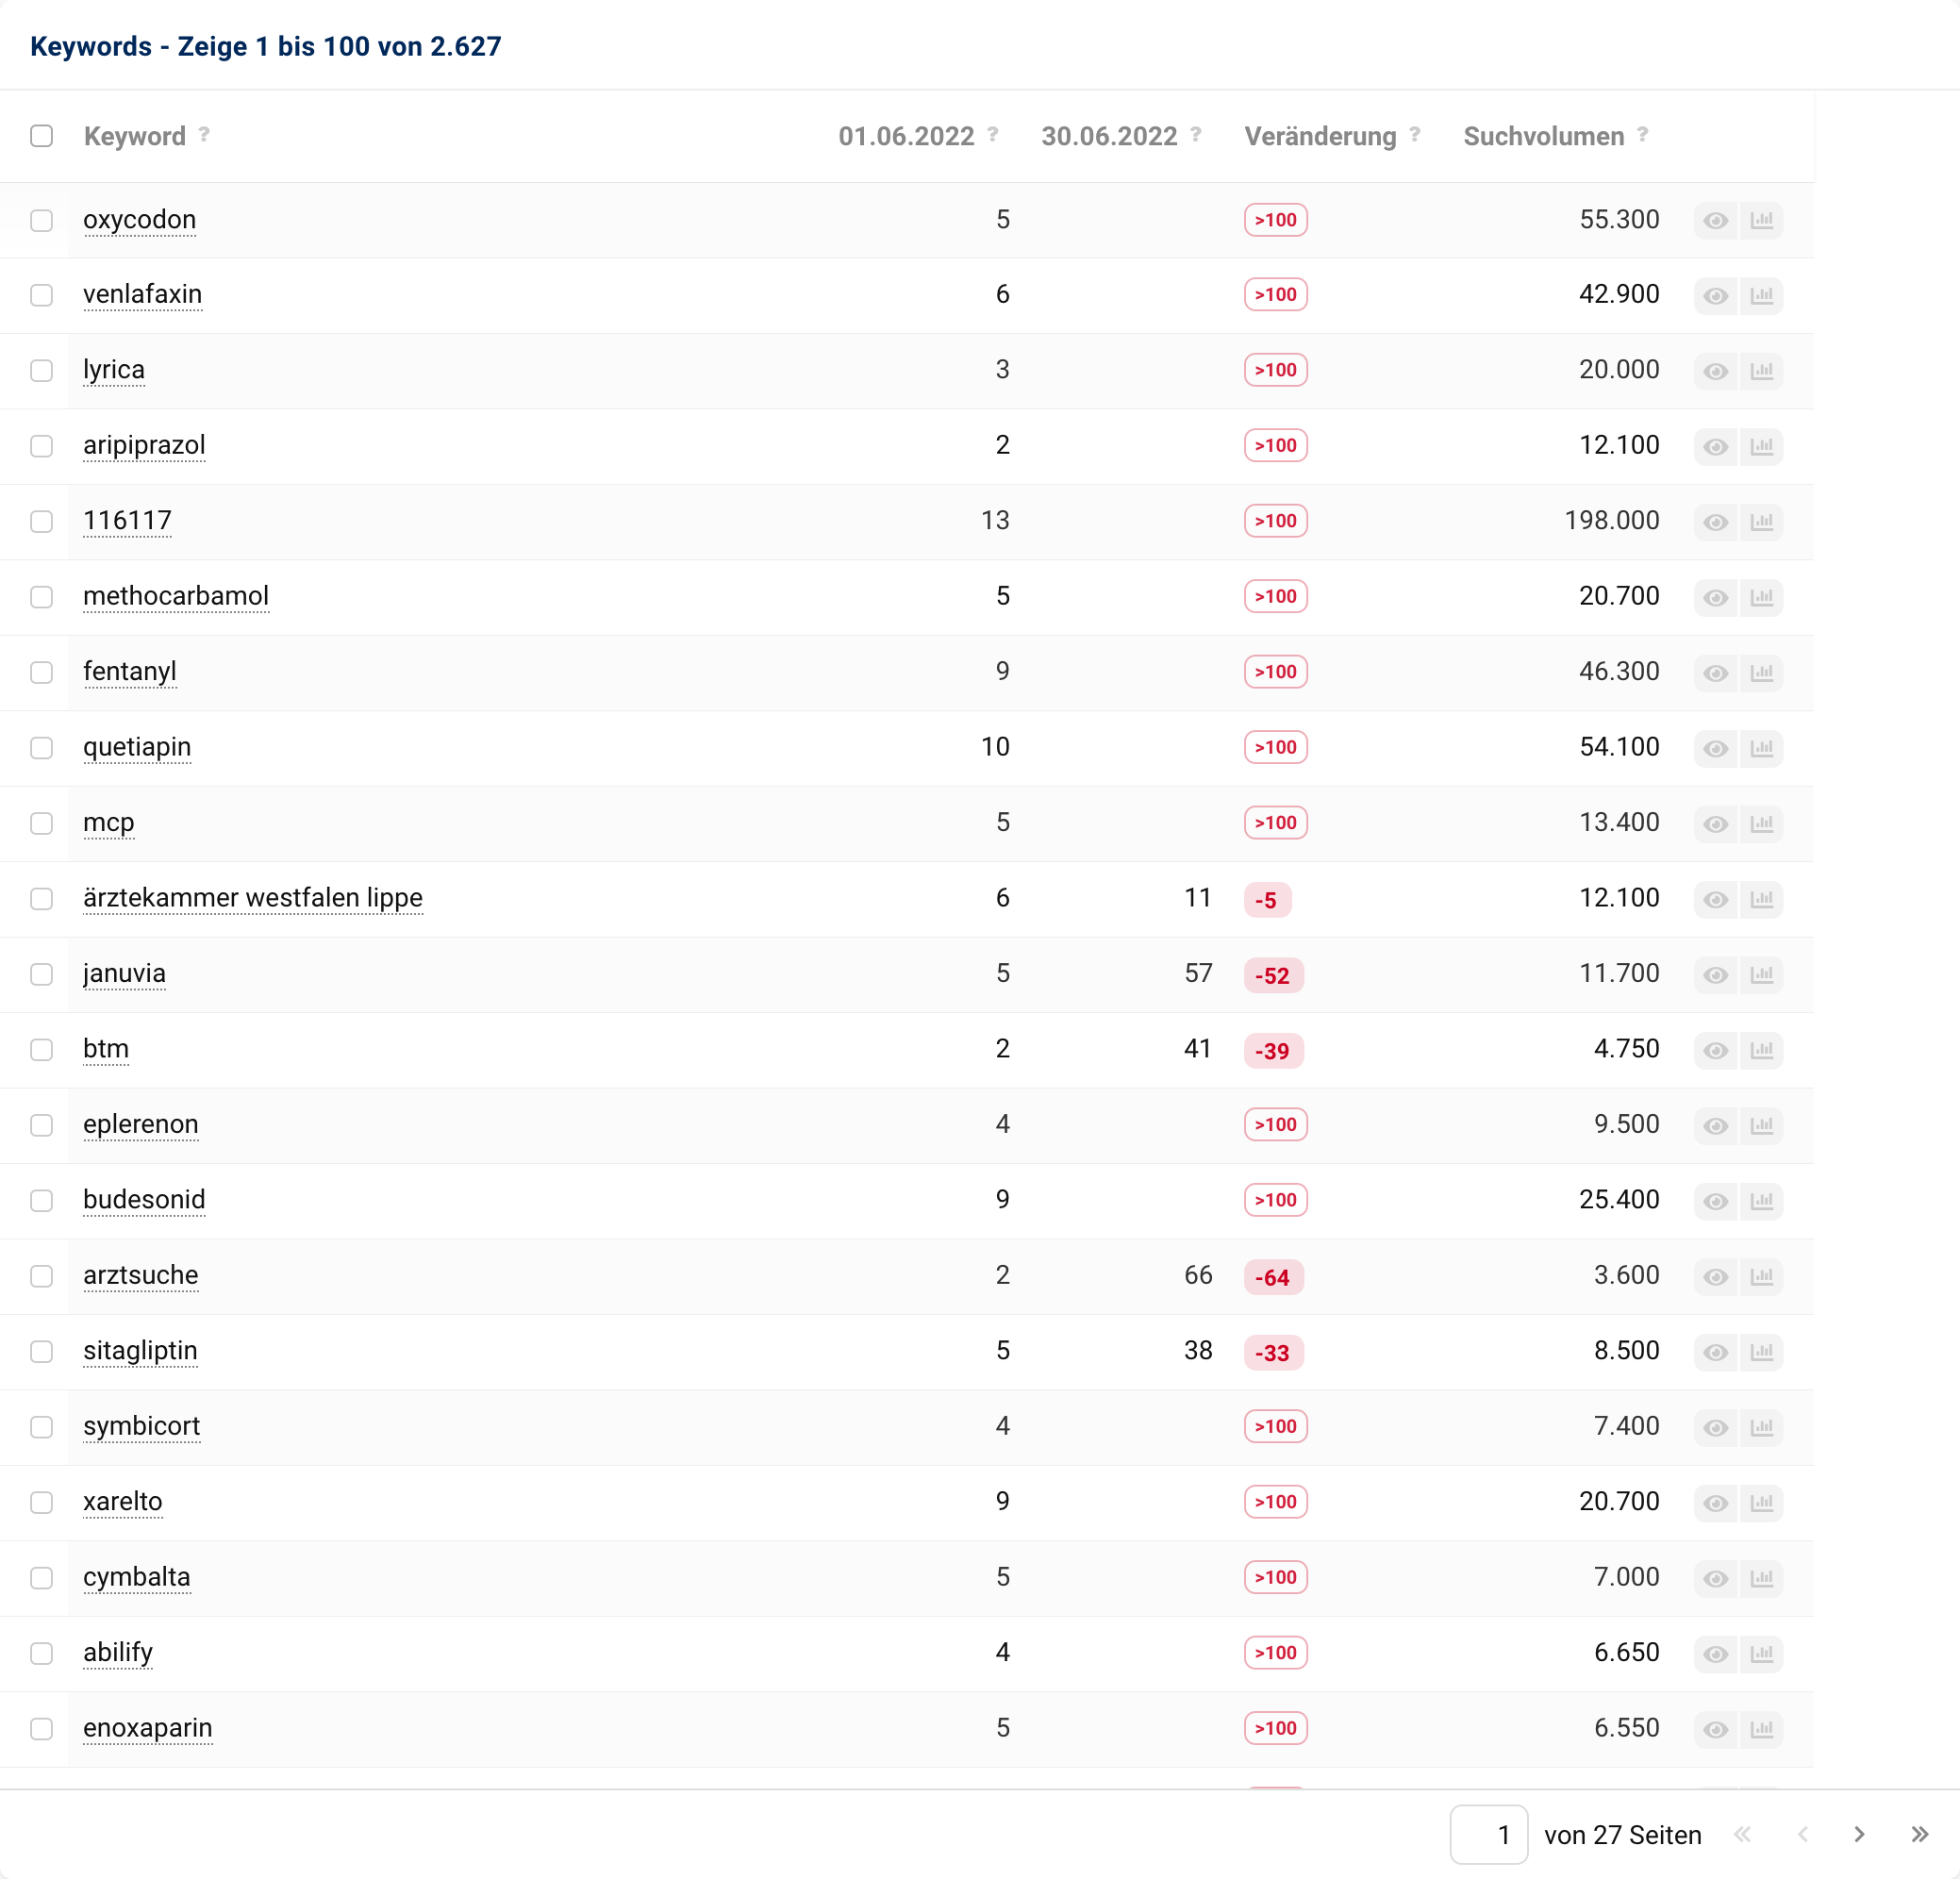Open the methocarbamol keyword link
The width and height of the screenshot is (1960, 1879).
[176, 596]
